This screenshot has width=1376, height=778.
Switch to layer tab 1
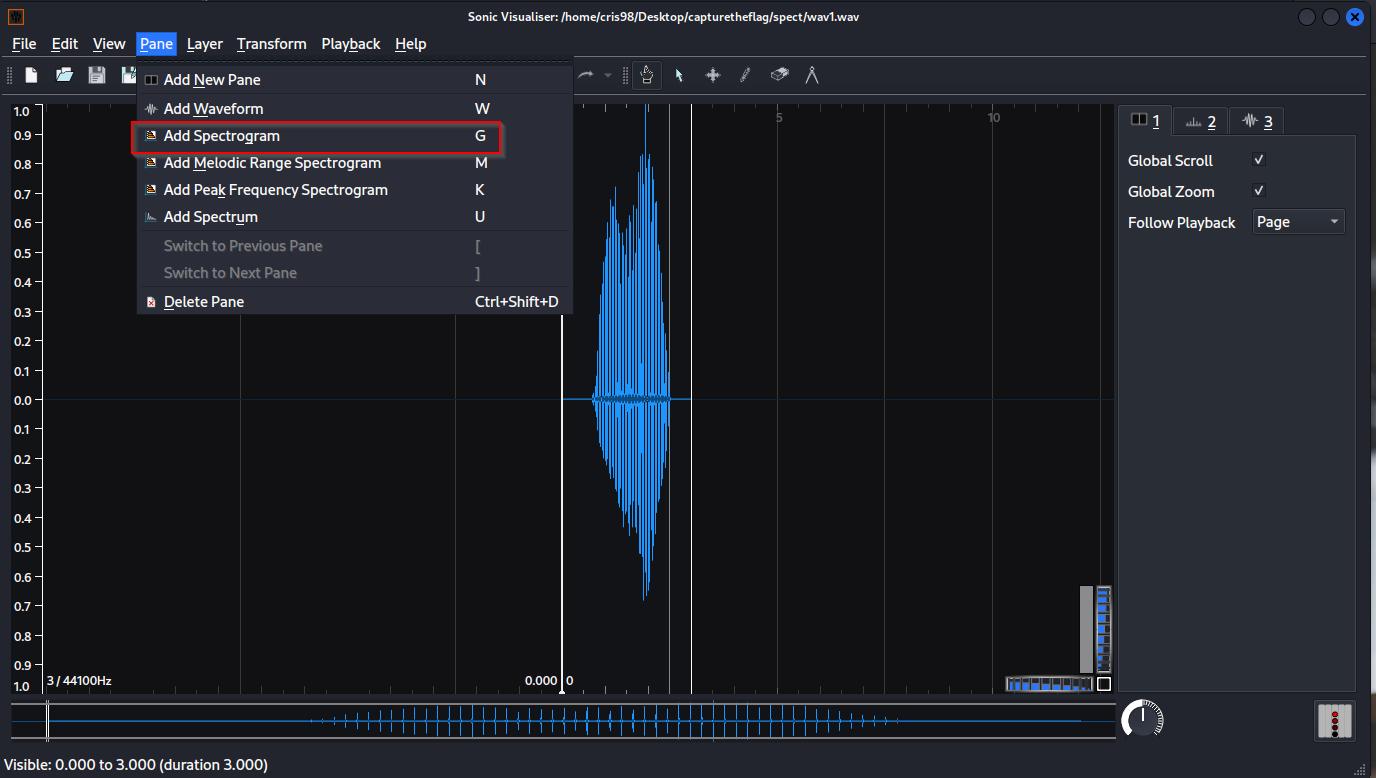click(x=1145, y=121)
